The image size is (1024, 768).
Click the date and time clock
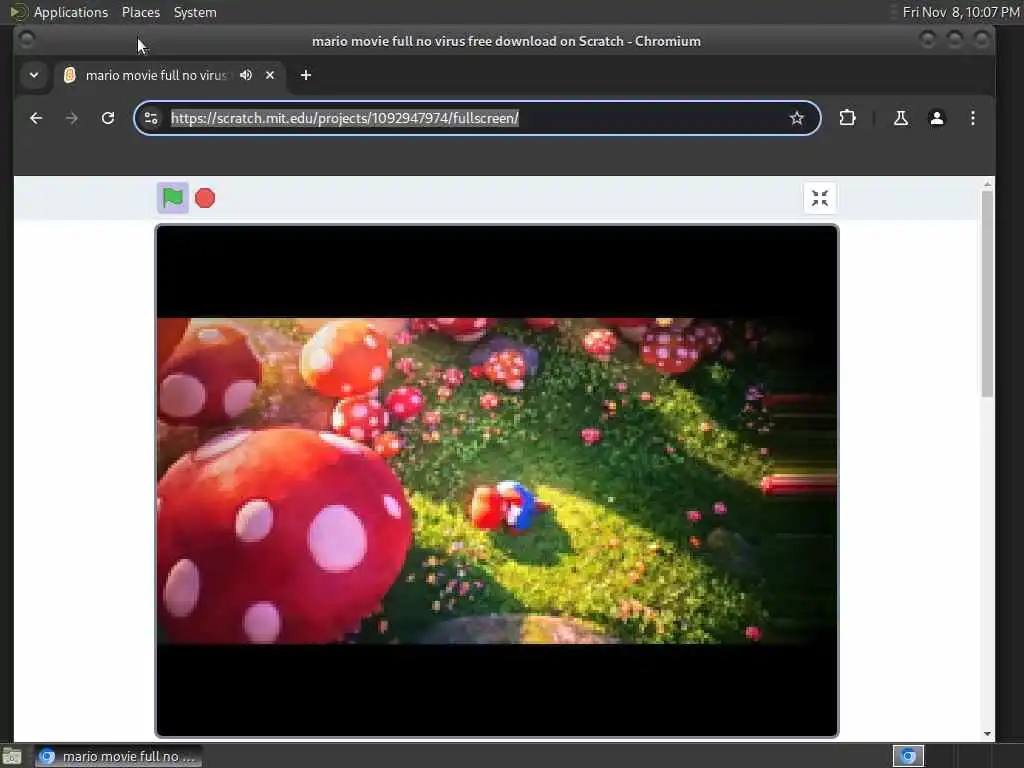(961, 12)
